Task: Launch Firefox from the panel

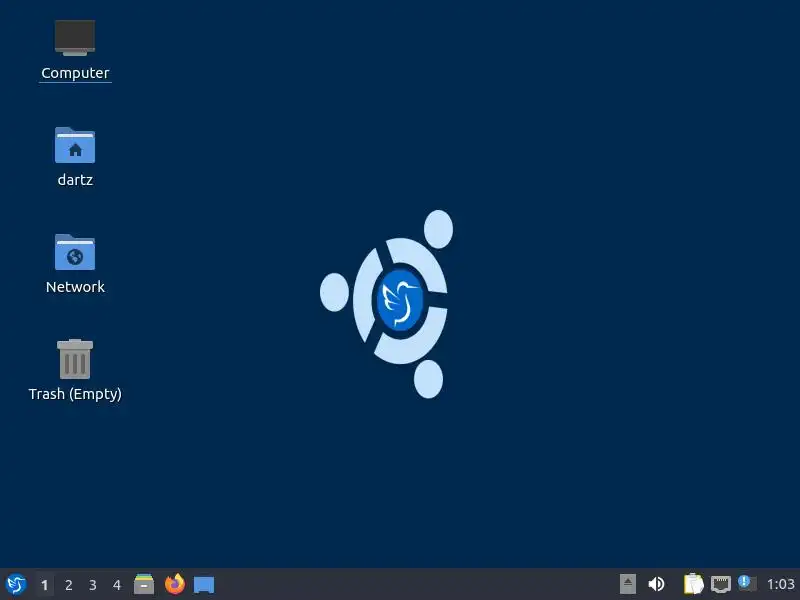Action: [x=174, y=584]
